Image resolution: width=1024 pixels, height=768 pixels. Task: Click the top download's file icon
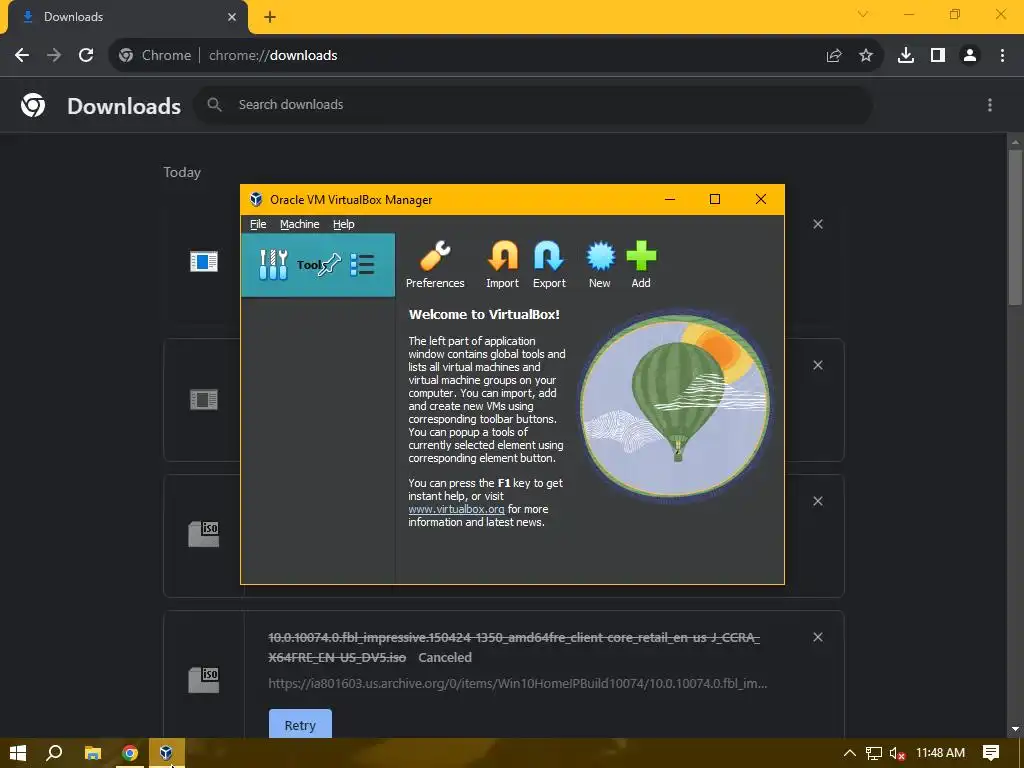pyautogui.click(x=204, y=262)
